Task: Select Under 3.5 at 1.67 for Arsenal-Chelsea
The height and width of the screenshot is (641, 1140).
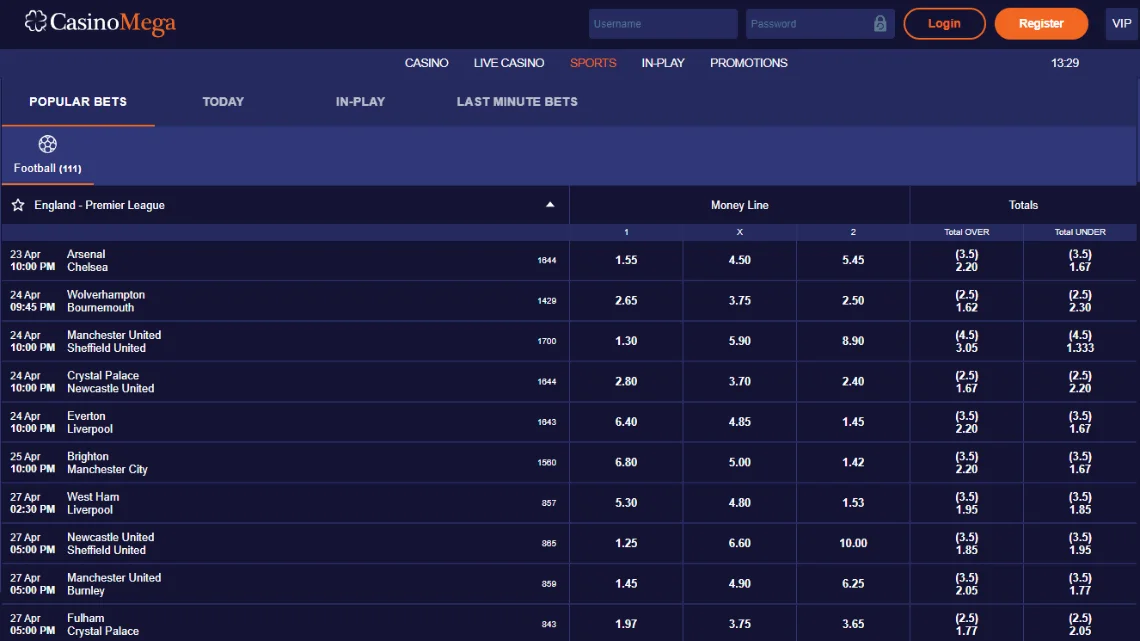Action: click(x=1080, y=260)
